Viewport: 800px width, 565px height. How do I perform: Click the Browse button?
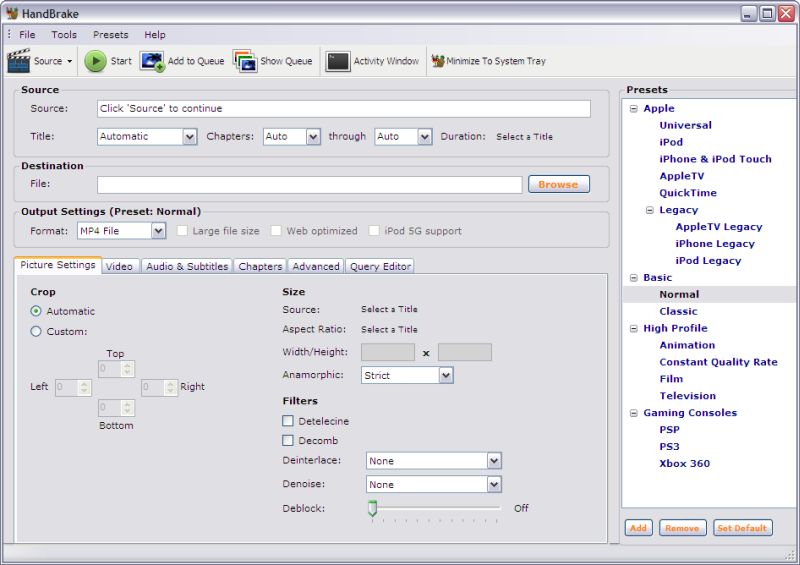(x=559, y=184)
